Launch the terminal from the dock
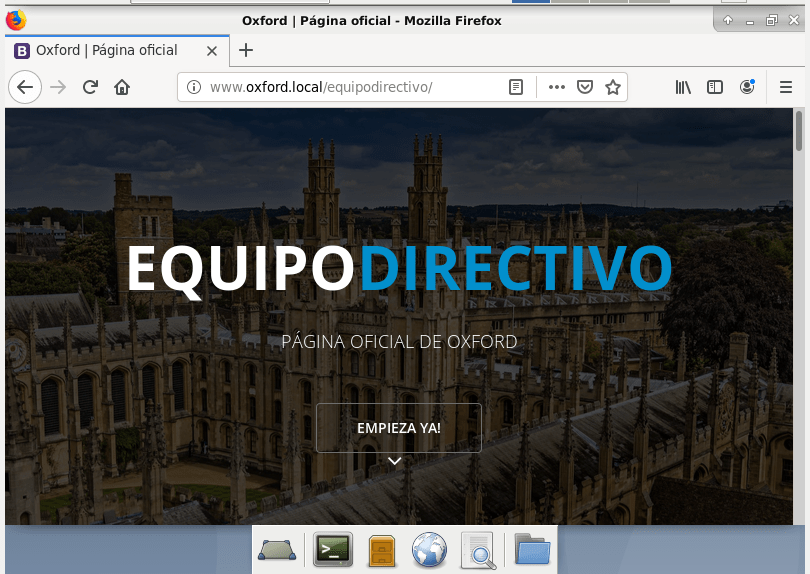Screen dimensions: 810x574 click(333, 549)
